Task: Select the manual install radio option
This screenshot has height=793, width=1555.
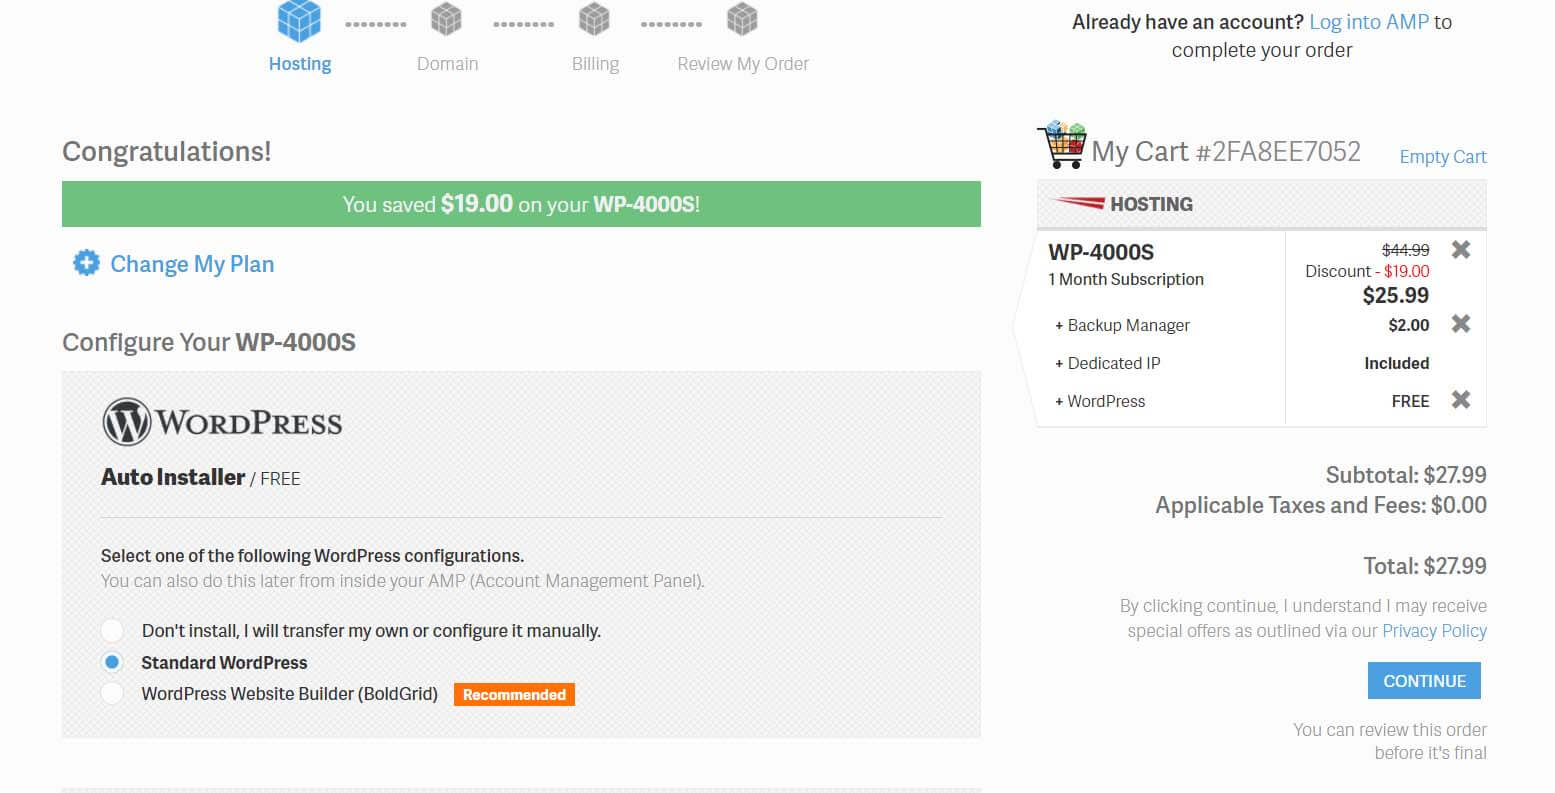Action: (x=112, y=631)
